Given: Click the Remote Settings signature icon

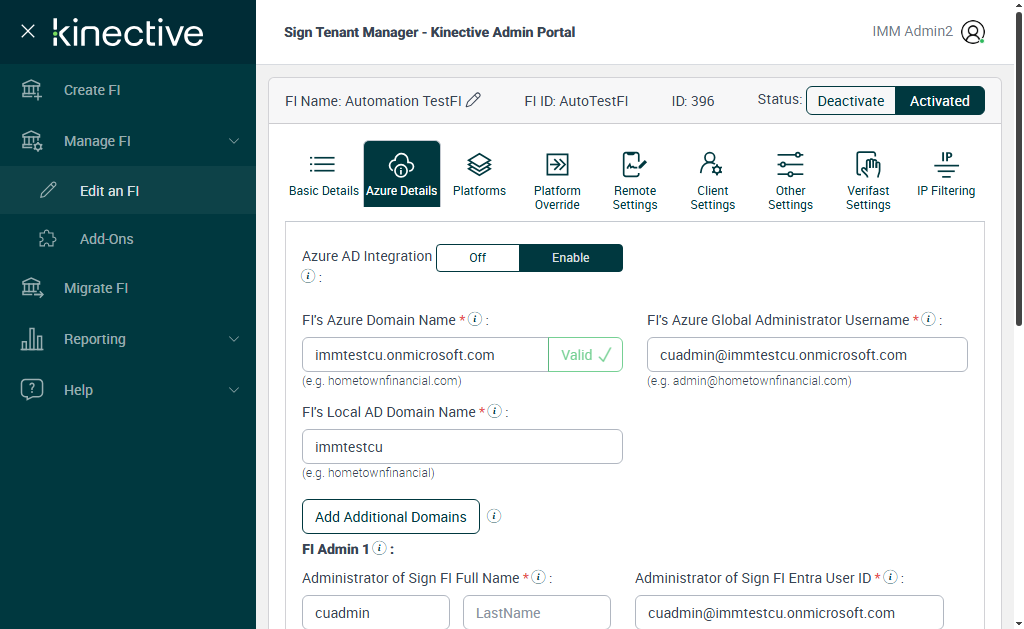Looking at the screenshot, I should [634, 165].
